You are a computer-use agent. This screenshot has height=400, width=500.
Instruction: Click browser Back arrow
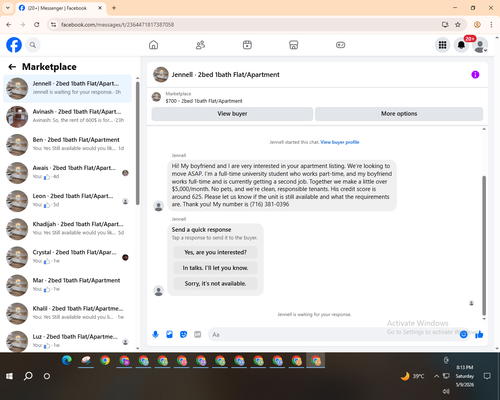9,25
